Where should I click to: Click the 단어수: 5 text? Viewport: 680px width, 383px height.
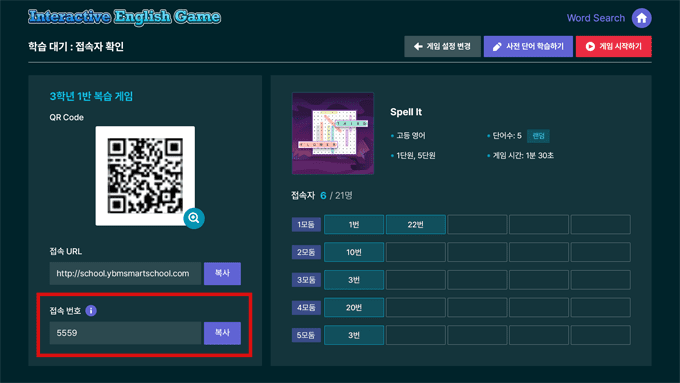point(507,136)
